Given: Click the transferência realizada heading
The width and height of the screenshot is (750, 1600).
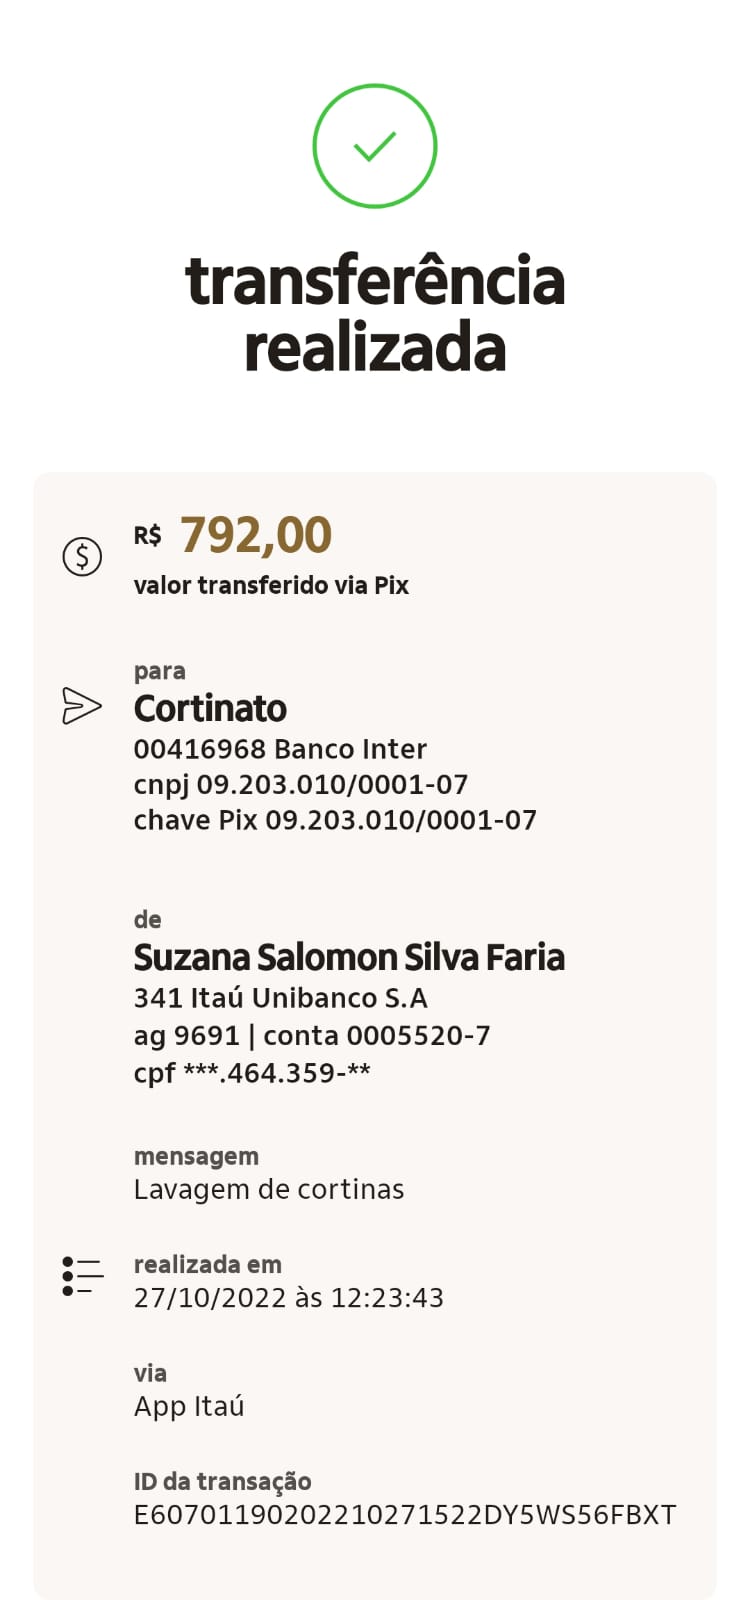Looking at the screenshot, I should pos(375,313).
